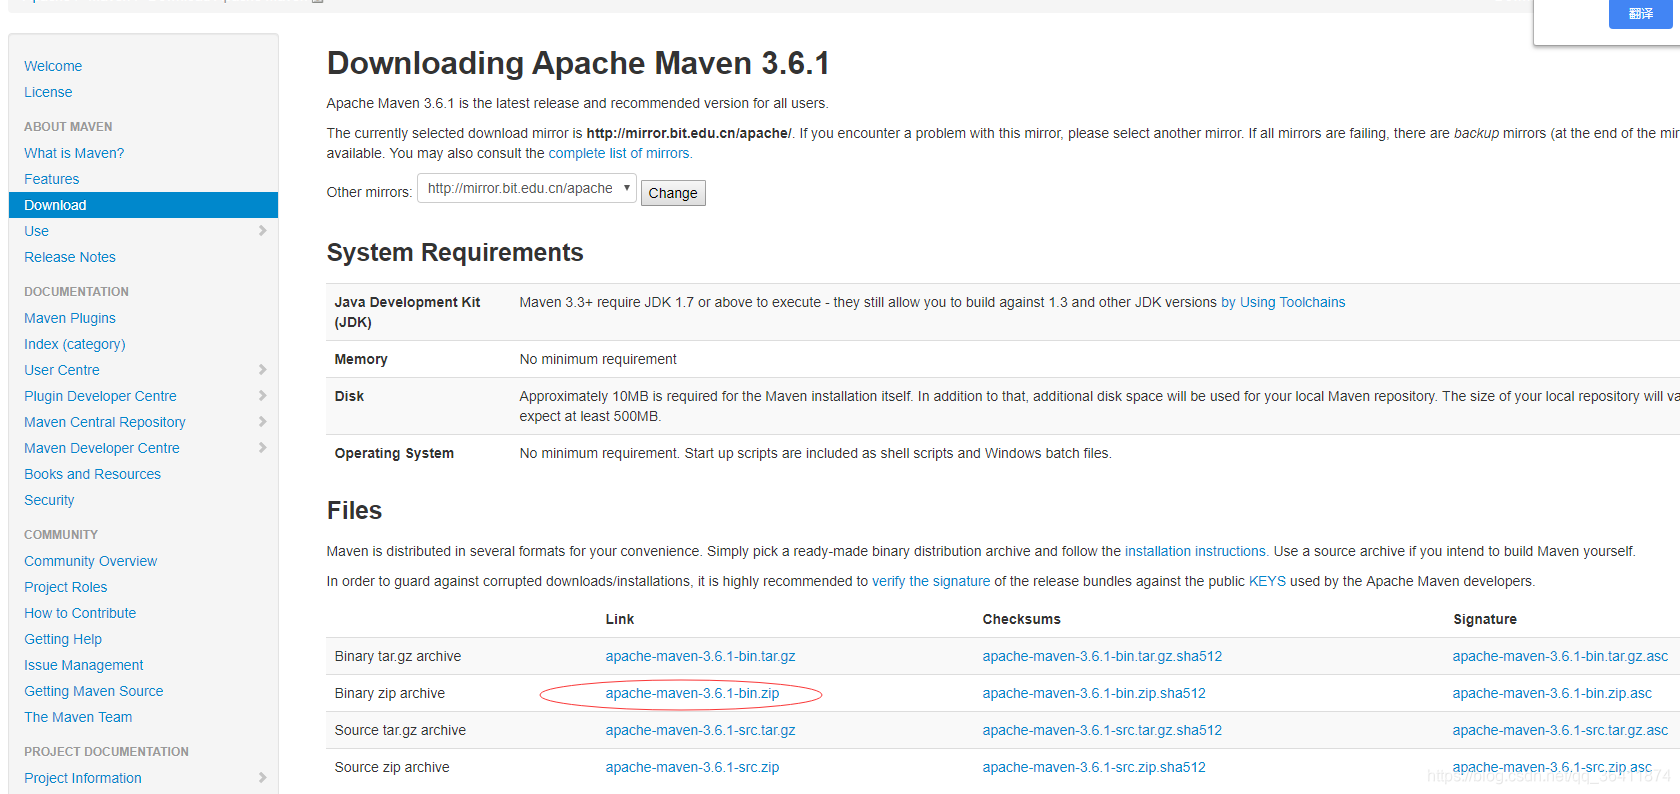Open How to Contribute link

coord(80,613)
